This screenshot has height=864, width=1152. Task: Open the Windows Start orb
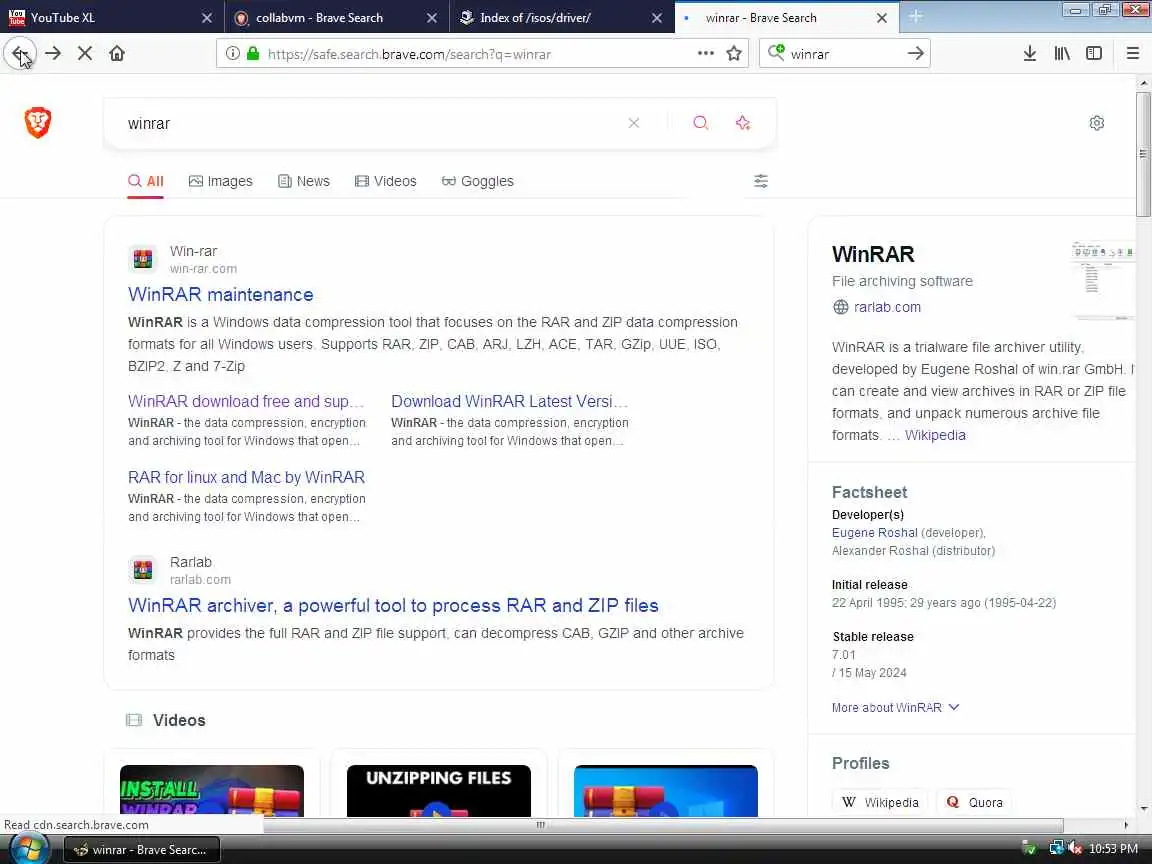click(30, 849)
